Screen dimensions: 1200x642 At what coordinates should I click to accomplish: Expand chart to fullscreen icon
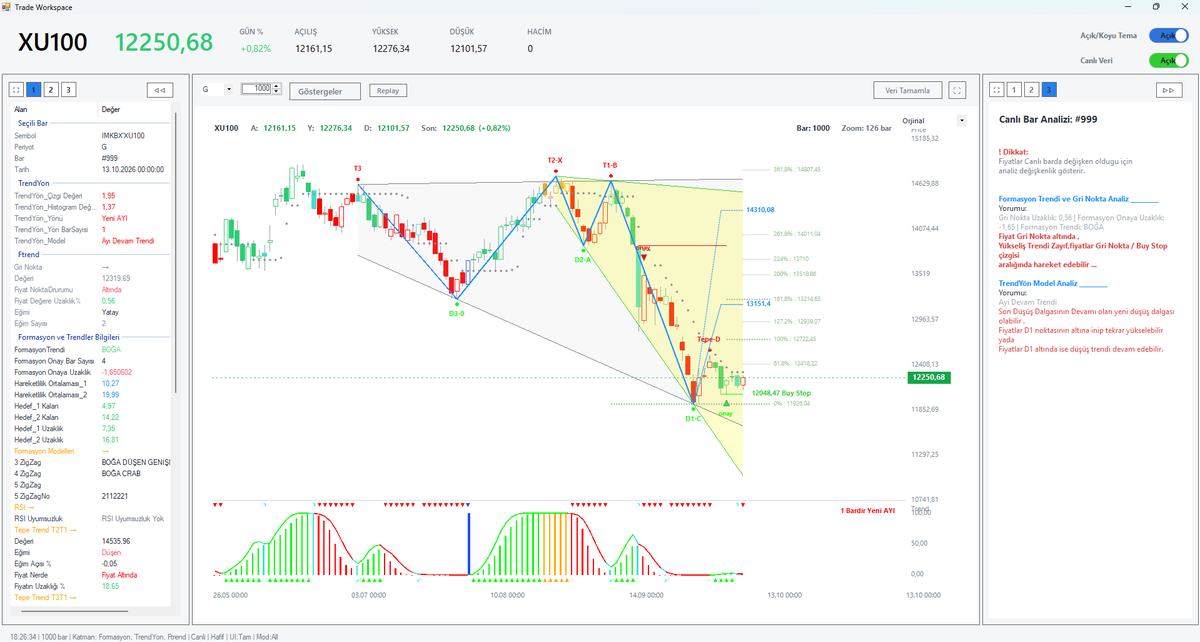pos(958,90)
